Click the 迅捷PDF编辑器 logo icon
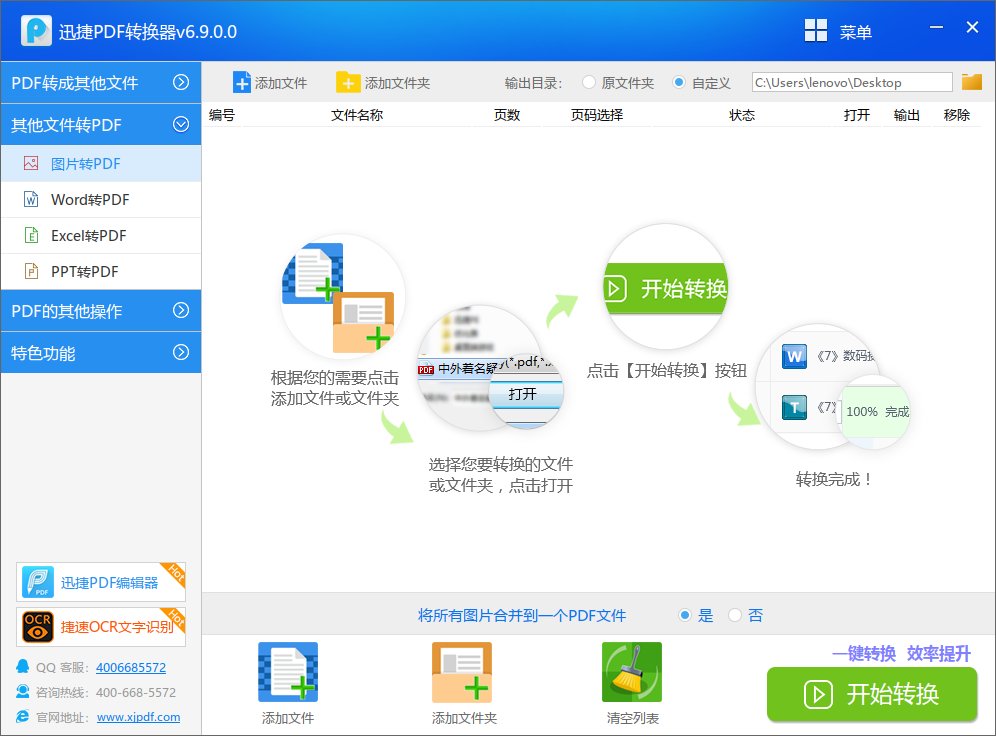996x736 pixels. (37, 582)
